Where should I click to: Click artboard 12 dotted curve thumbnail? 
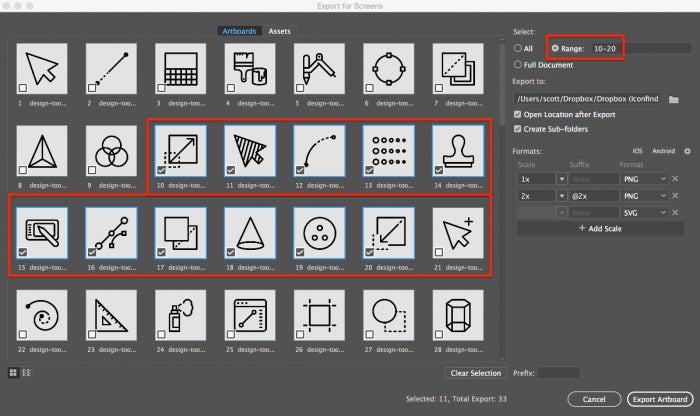[319, 151]
